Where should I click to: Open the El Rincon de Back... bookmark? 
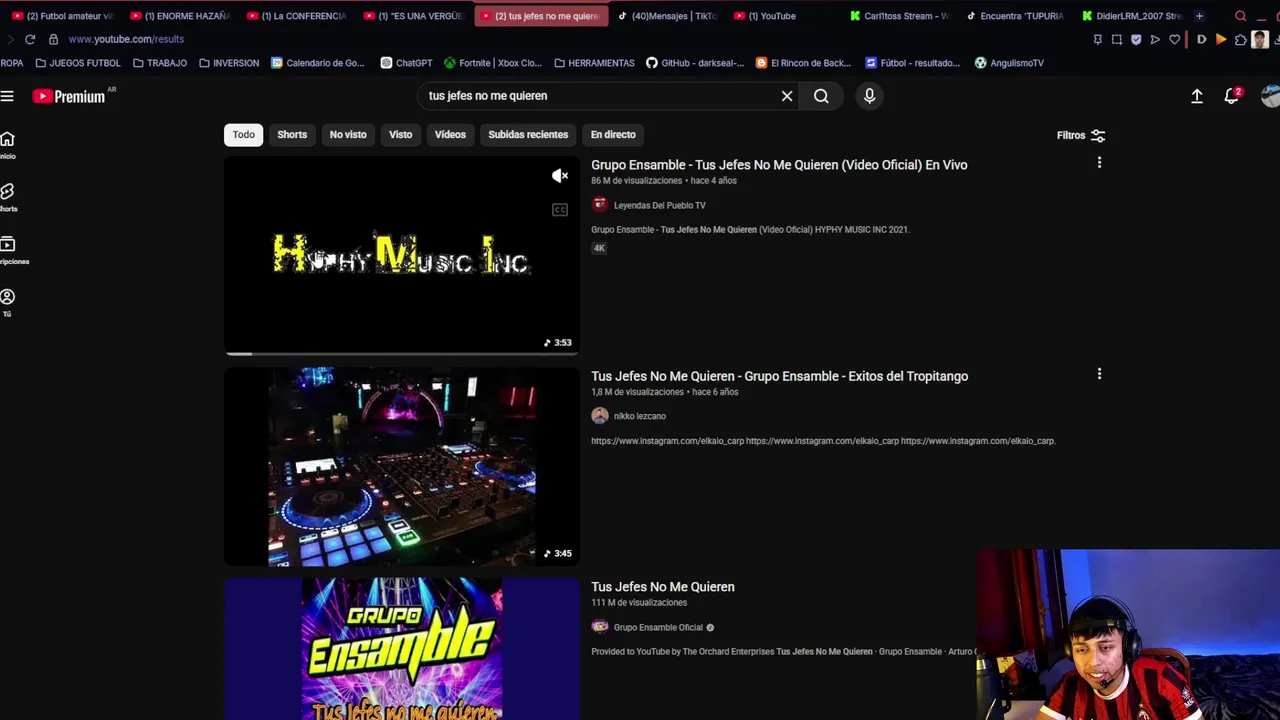(803, 63)
